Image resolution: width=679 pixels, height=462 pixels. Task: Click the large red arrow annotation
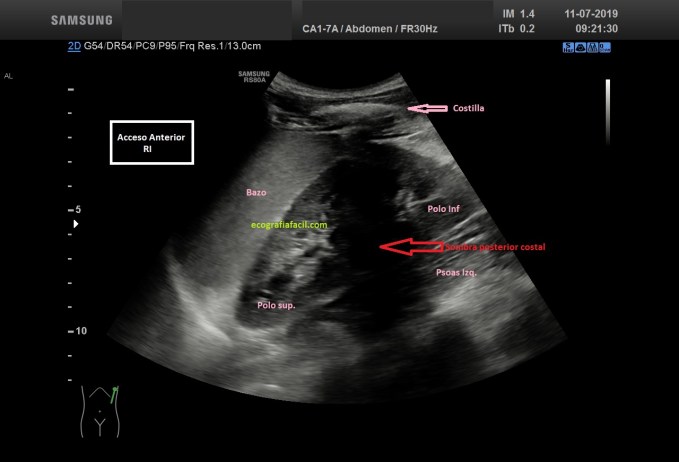click(x=410, y=246)
